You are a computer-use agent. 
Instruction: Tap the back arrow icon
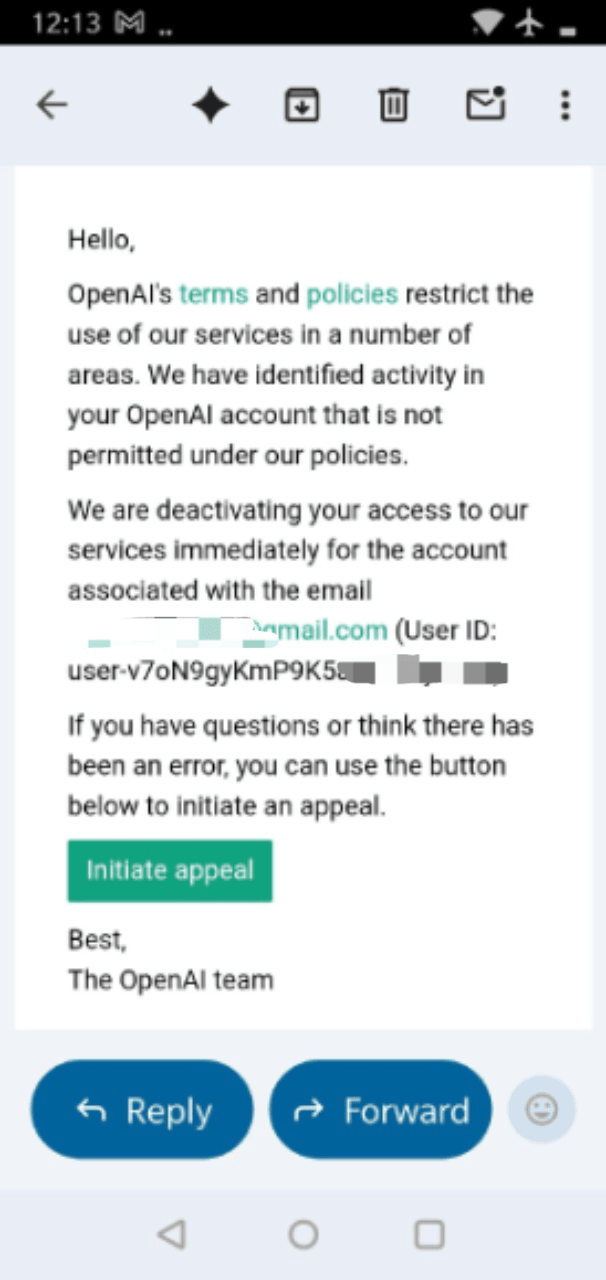[x=52, y=105]
